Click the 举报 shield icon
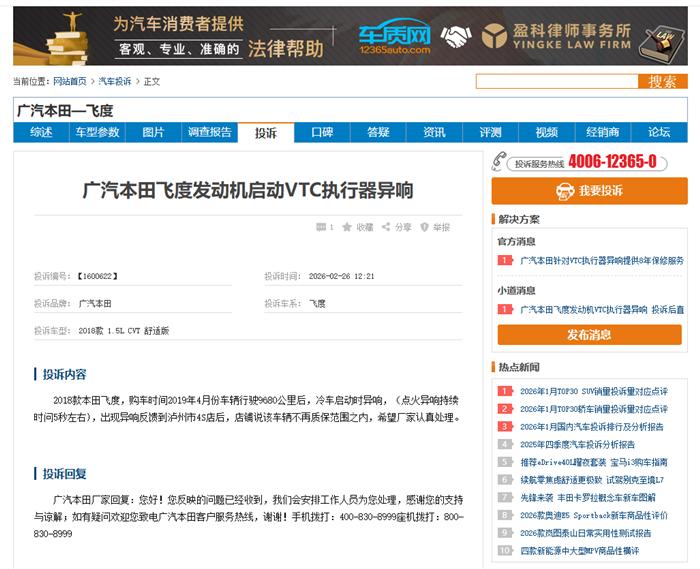Image resolution: width=700 pixels, height=569 pixels. coord(424,227)
